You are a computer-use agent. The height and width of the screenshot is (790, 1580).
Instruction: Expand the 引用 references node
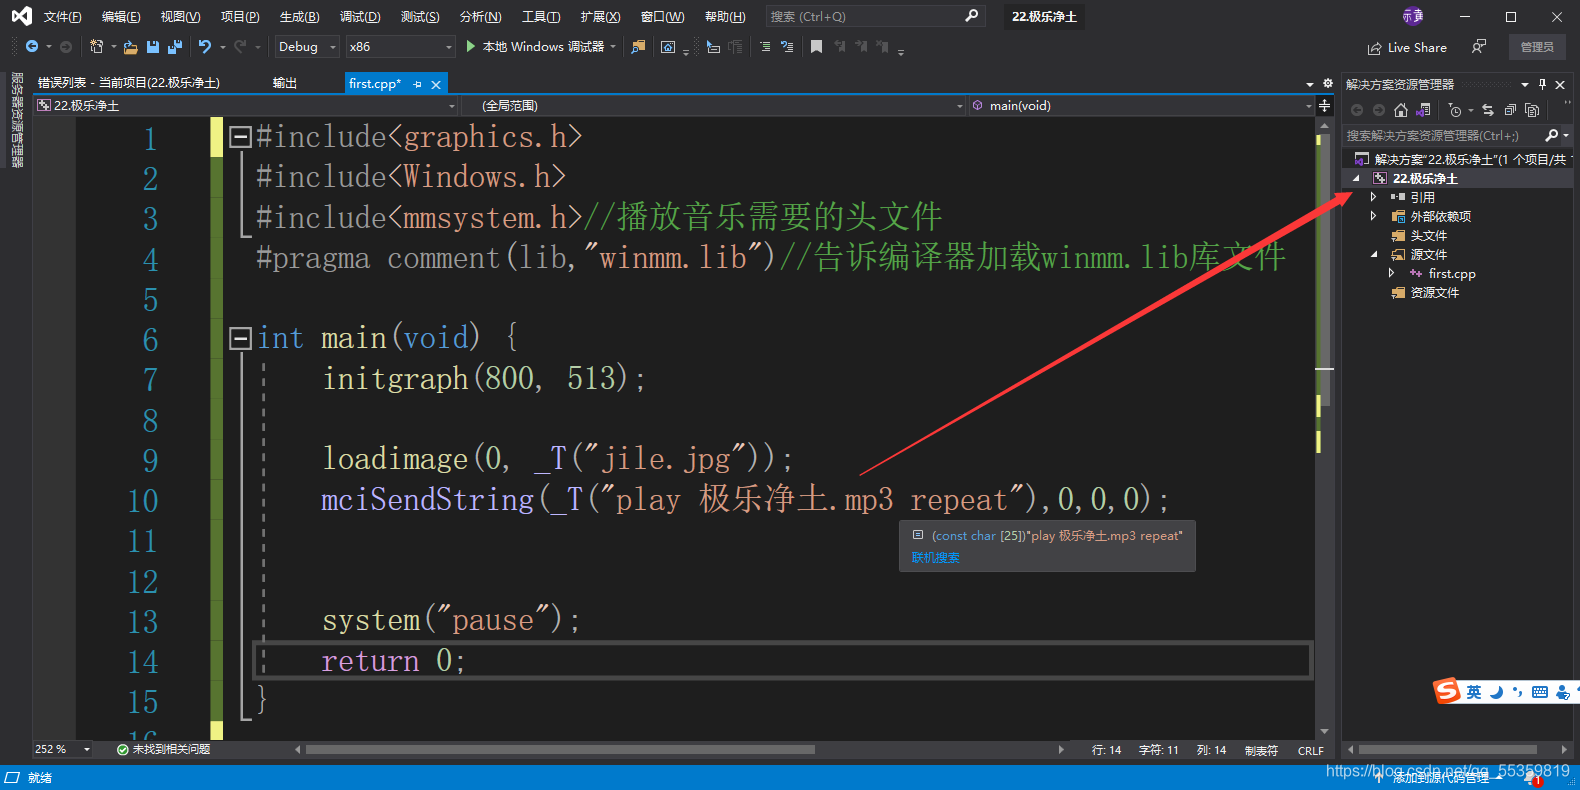[1374, 197]
